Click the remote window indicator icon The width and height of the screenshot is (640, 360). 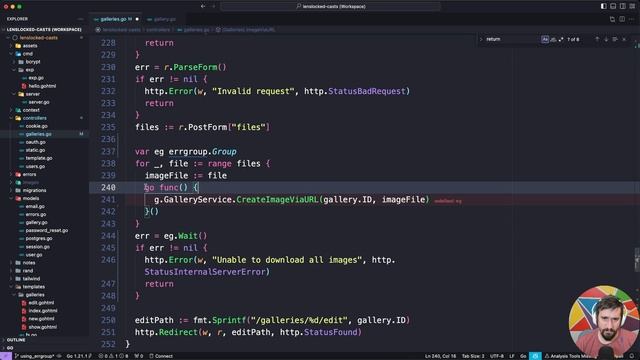(x=6, y=356)
